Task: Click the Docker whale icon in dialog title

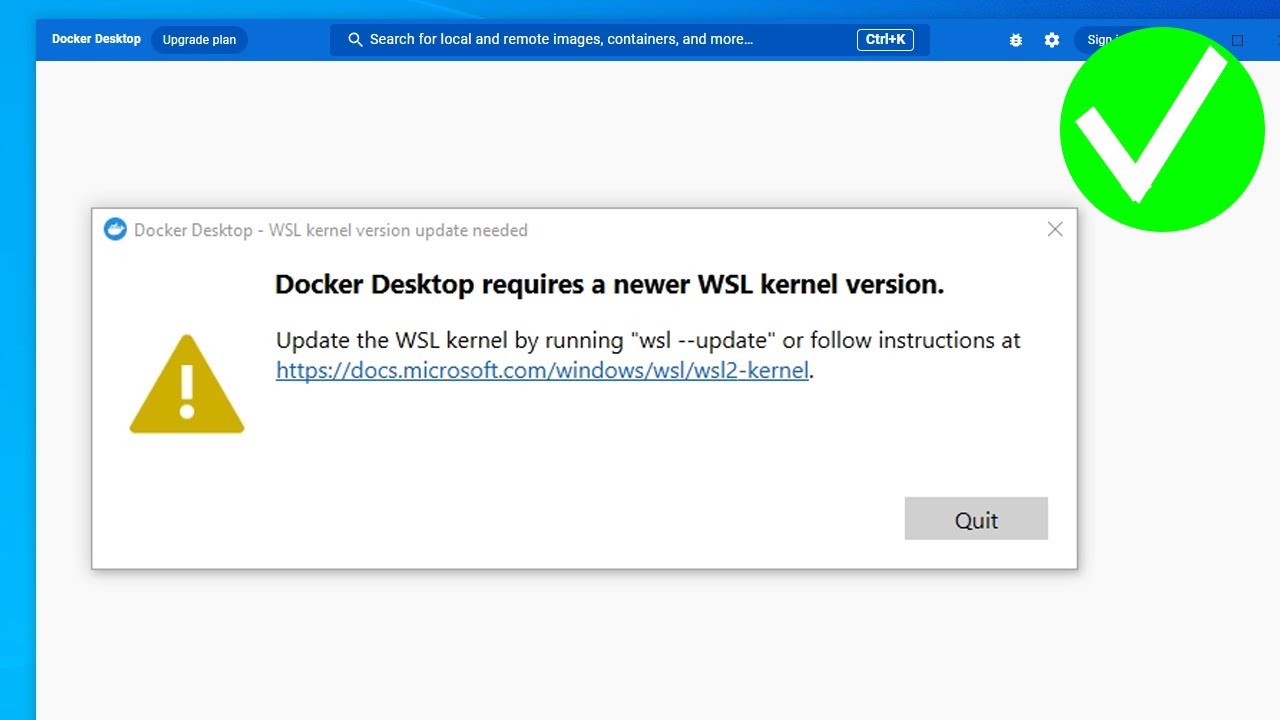Action: (116, 230)
